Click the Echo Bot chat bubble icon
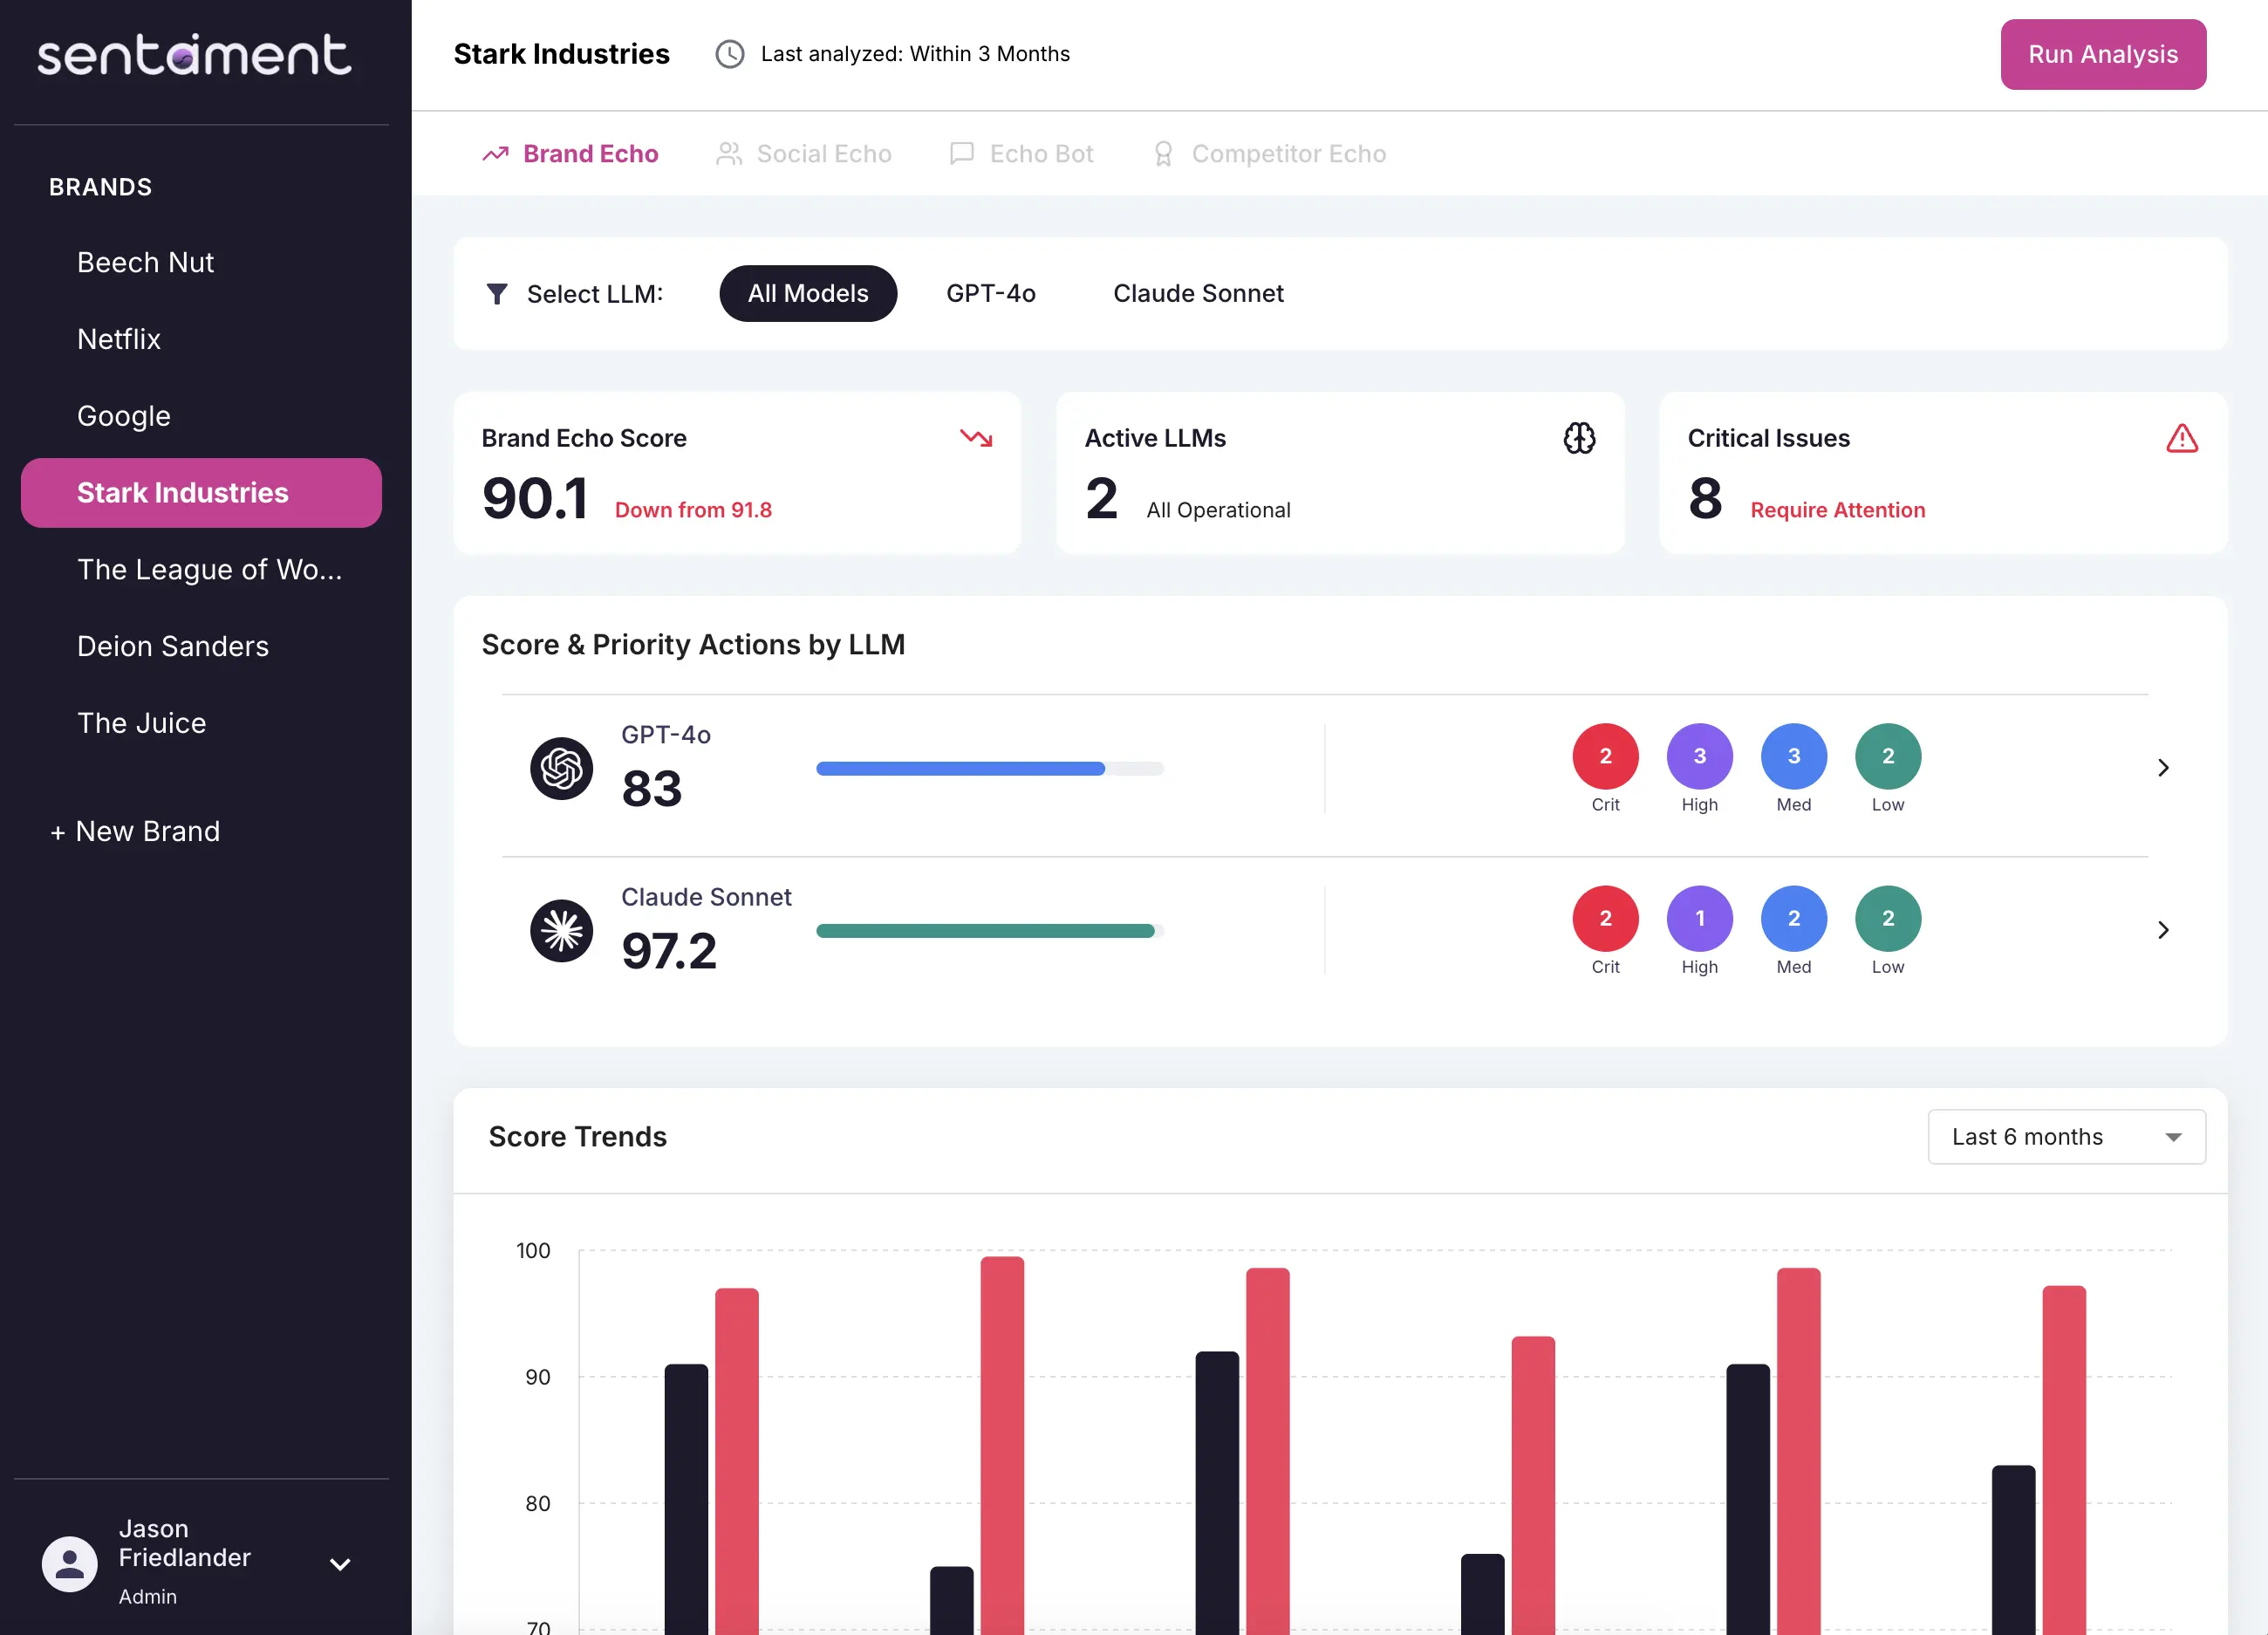 point(962,154)
